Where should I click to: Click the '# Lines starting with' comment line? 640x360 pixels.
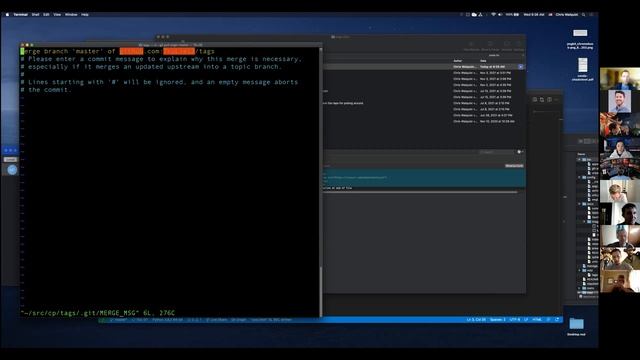coord(159,82)
